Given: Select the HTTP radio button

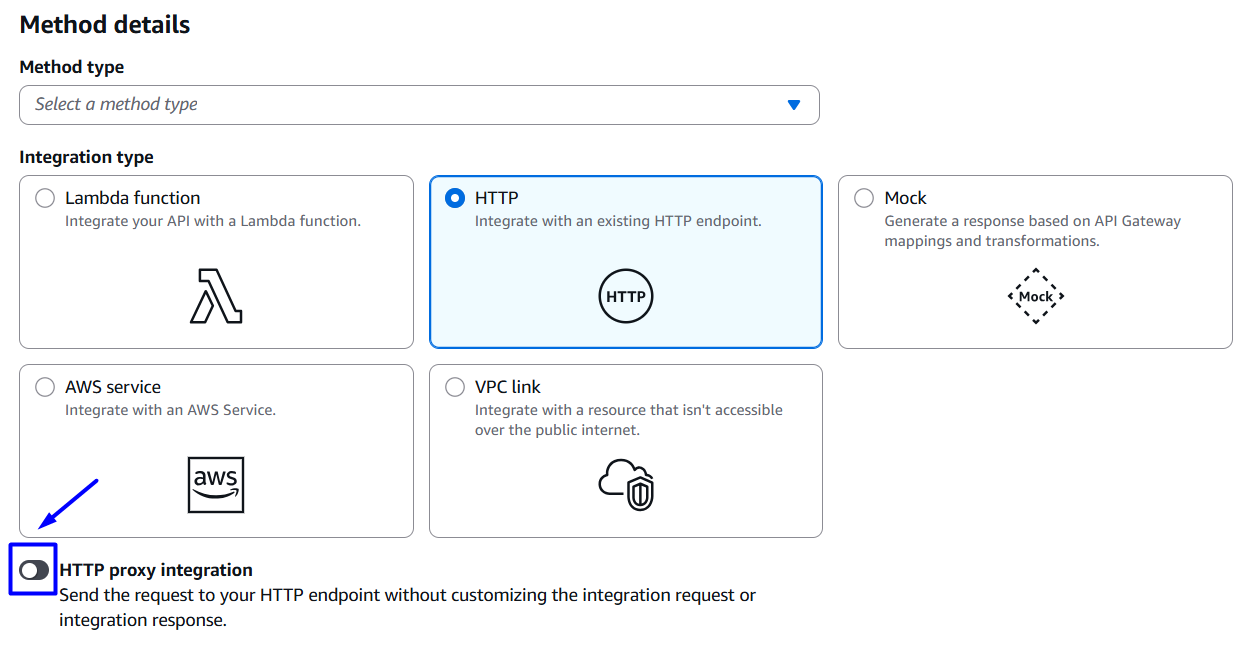Looking at the screenshot, I should (x=455, y=198).
